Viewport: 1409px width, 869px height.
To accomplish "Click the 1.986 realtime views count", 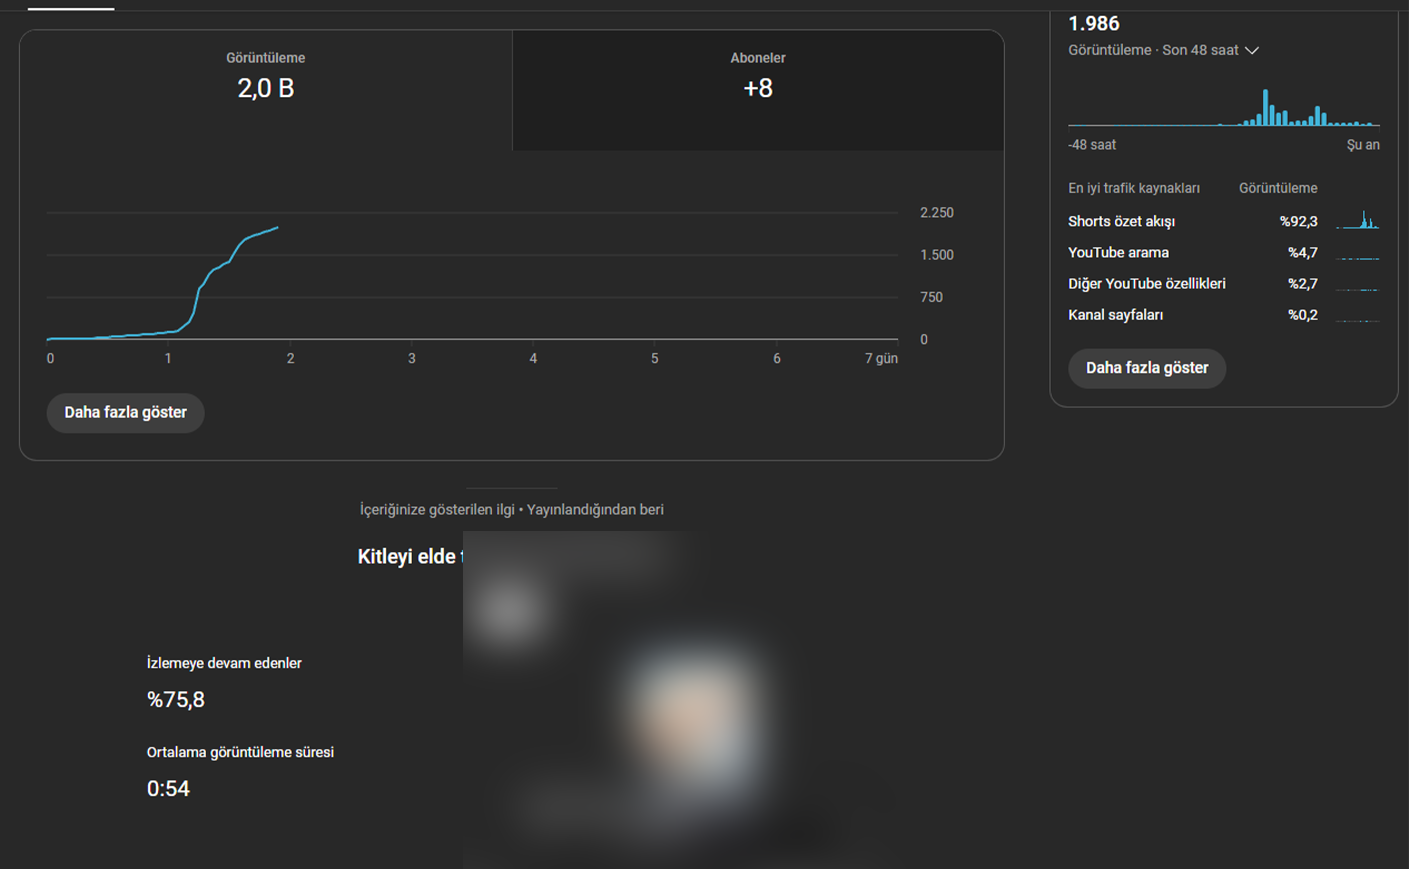I will tap(1093, 23).
